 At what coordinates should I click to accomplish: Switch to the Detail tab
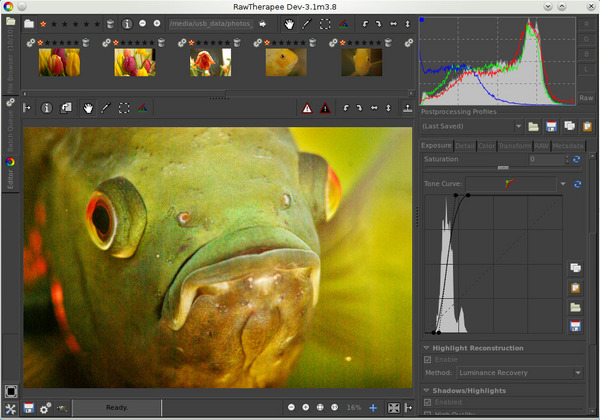pos(465,146)
